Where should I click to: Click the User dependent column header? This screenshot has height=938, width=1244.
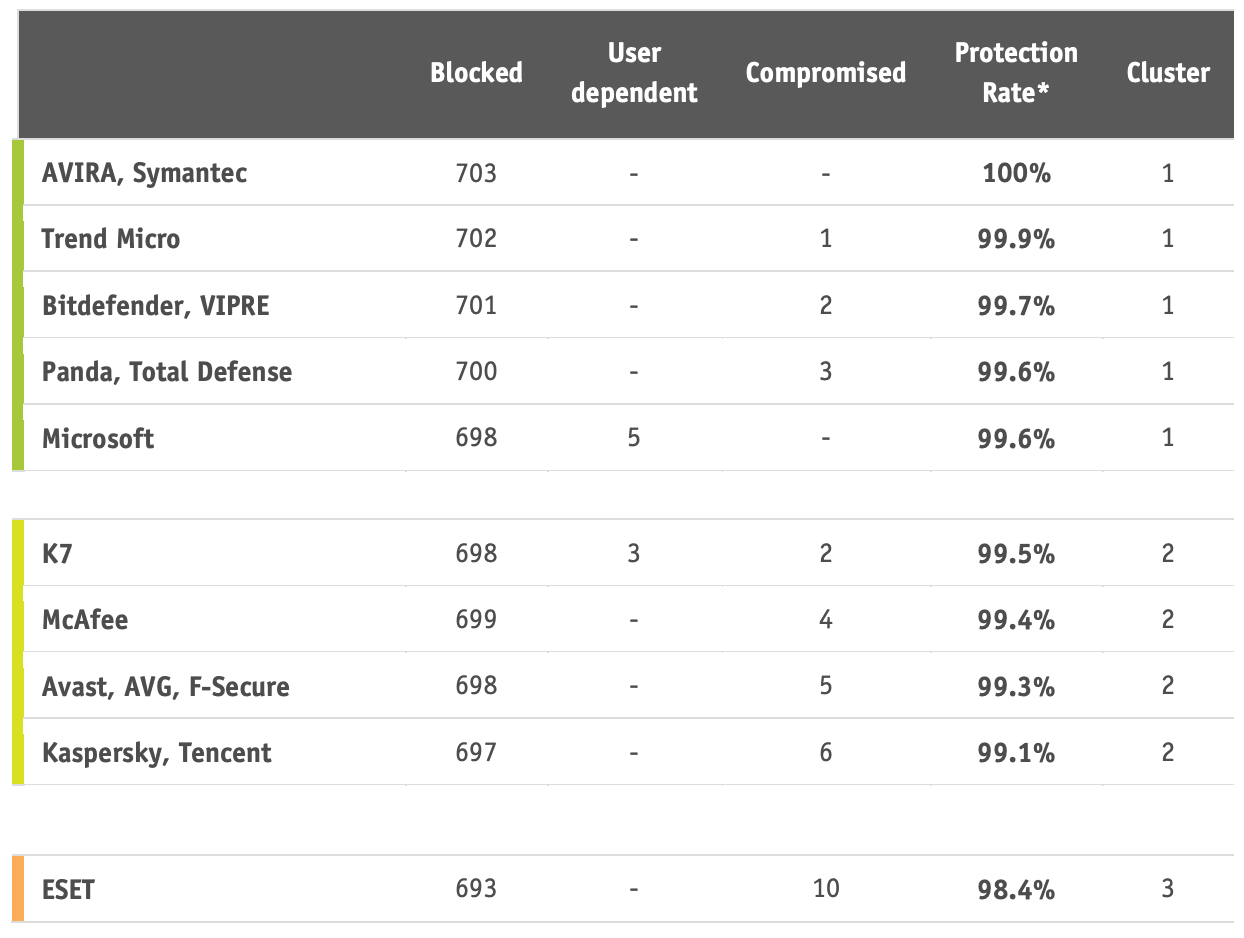(634, 73)
